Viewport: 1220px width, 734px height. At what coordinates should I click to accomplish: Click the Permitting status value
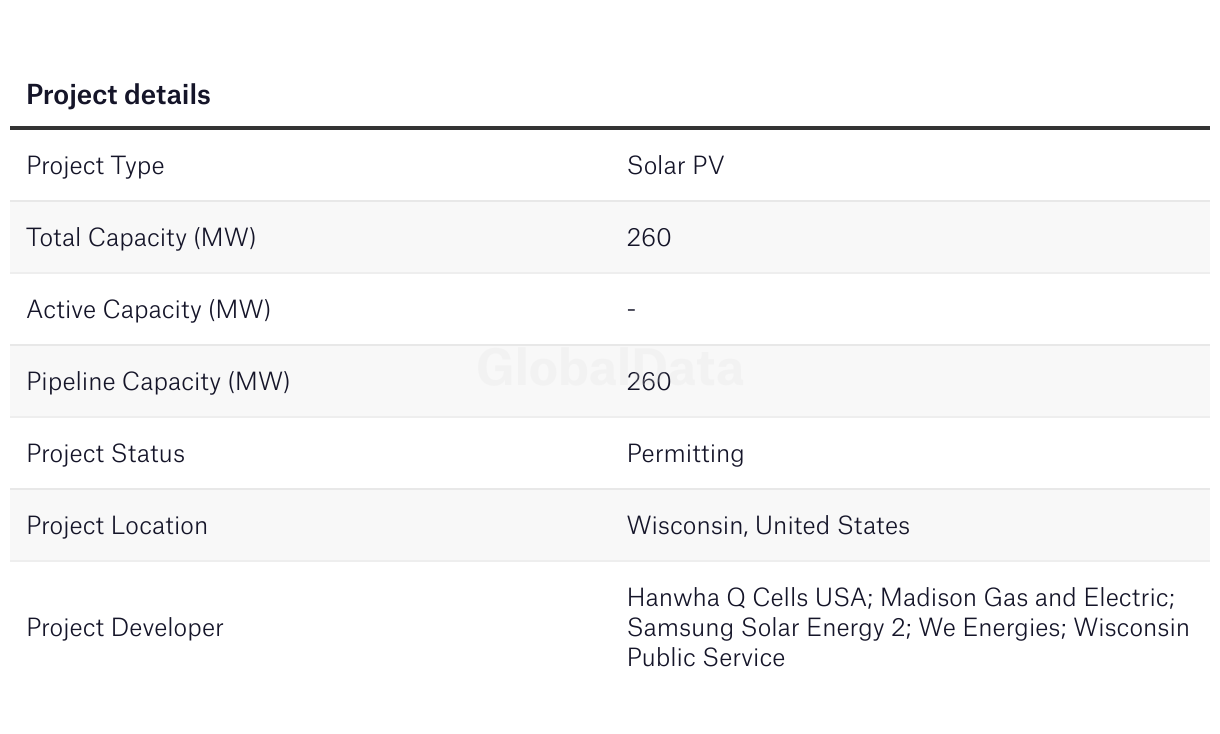tap(685, 454)
